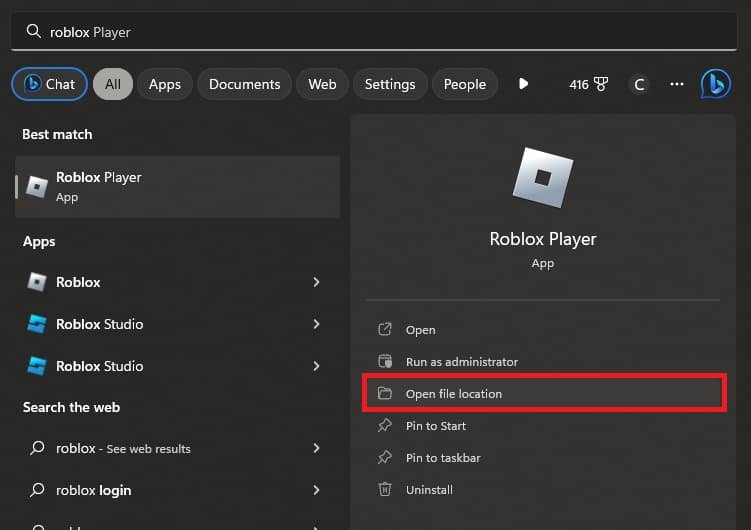Viewport: 751px width, 530px height.
Task: Click the Bing icon in top right
Action: pyautogui.click(x=715, y=84)
